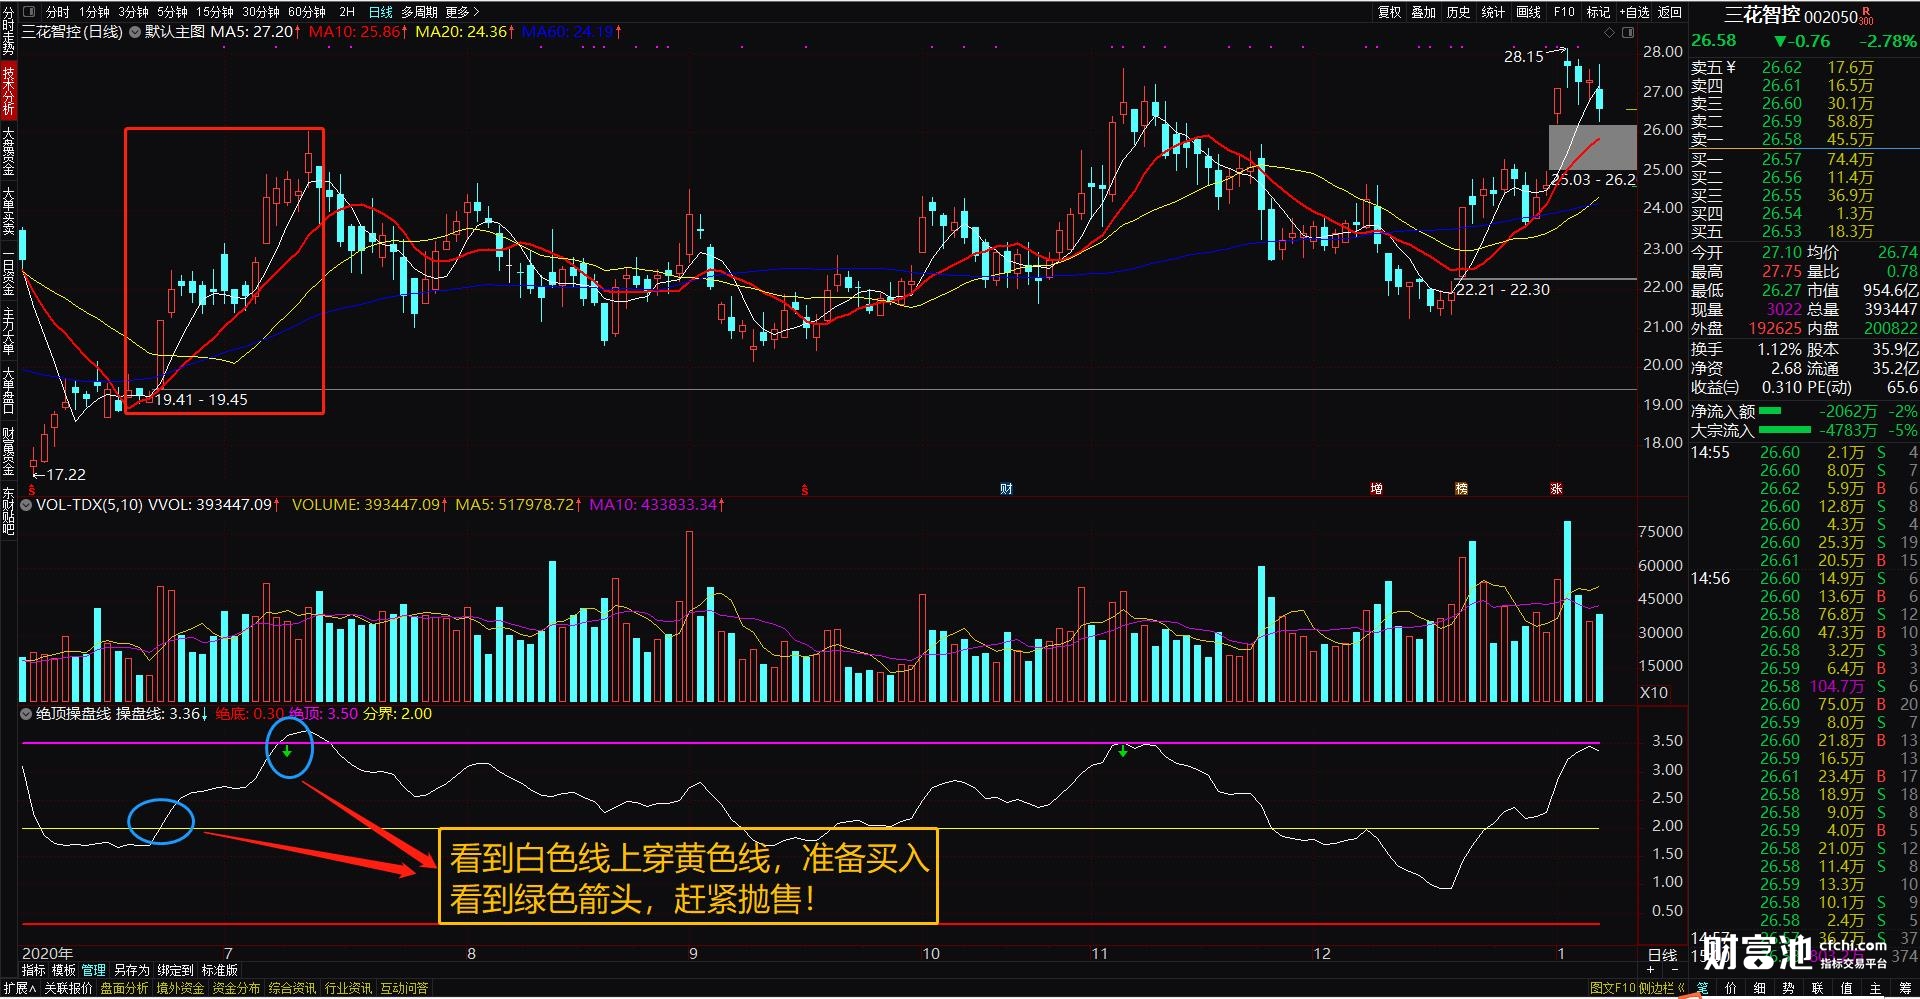
Task: Open the 多周期 multi-period view
Action: click(x=419, y=12)
